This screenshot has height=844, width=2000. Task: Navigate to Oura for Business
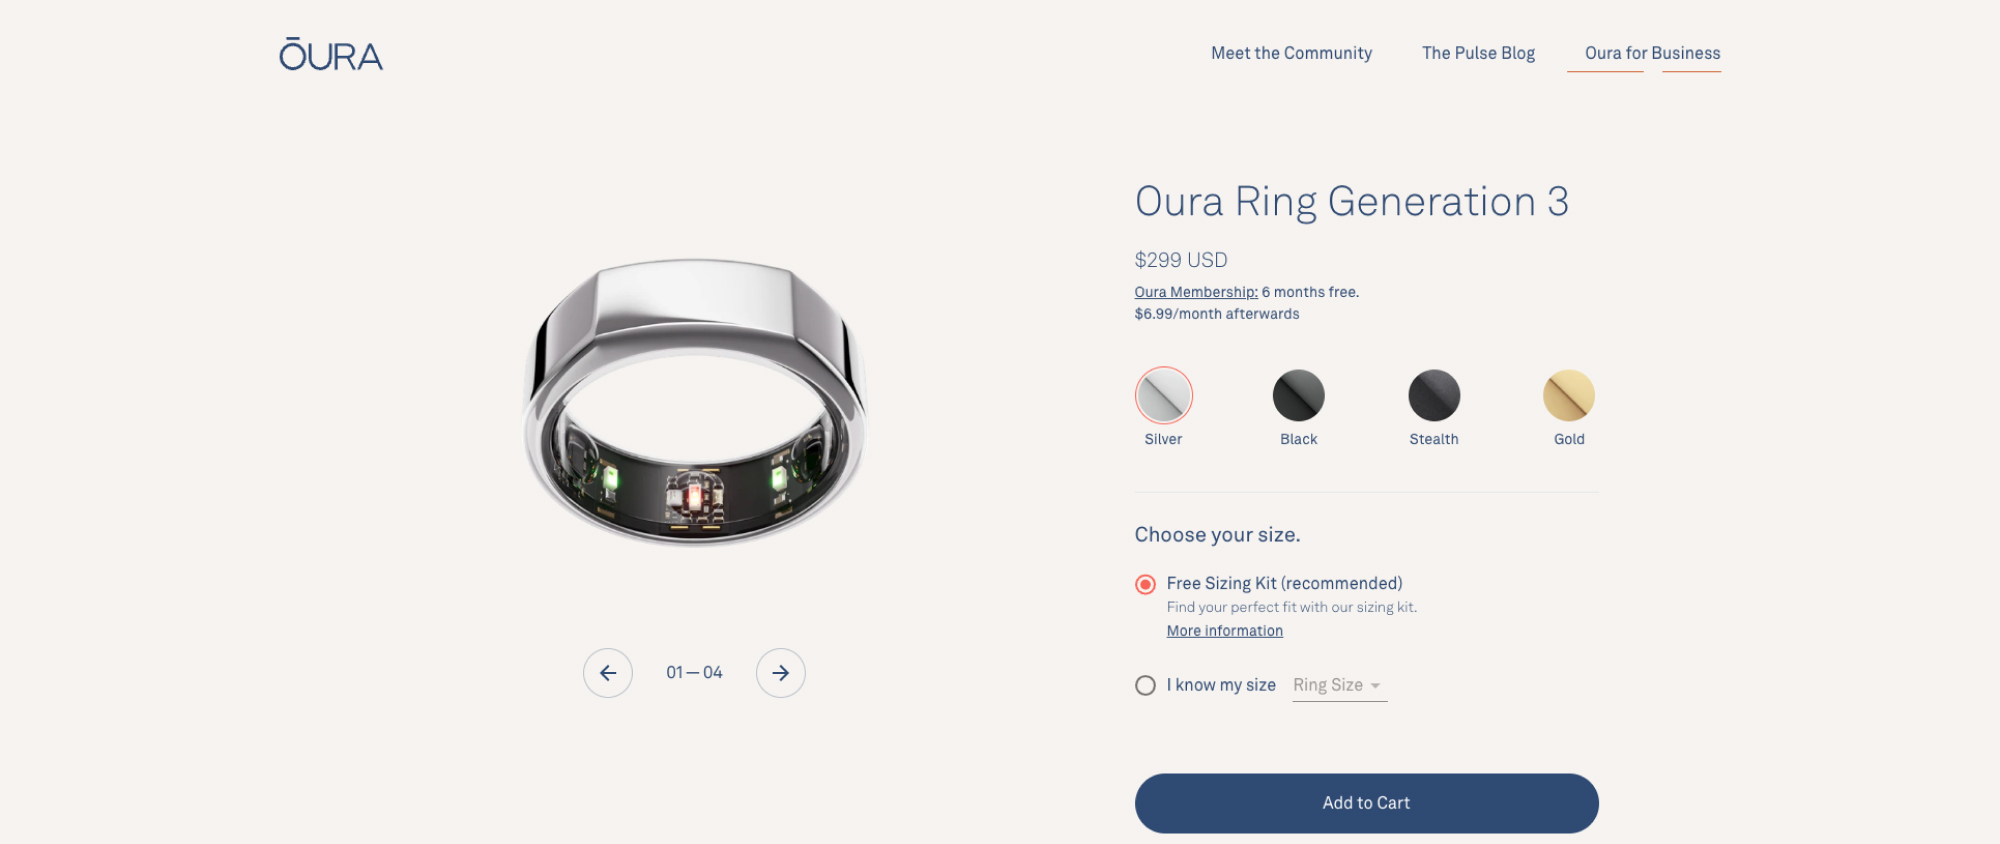click(1652, 53)
